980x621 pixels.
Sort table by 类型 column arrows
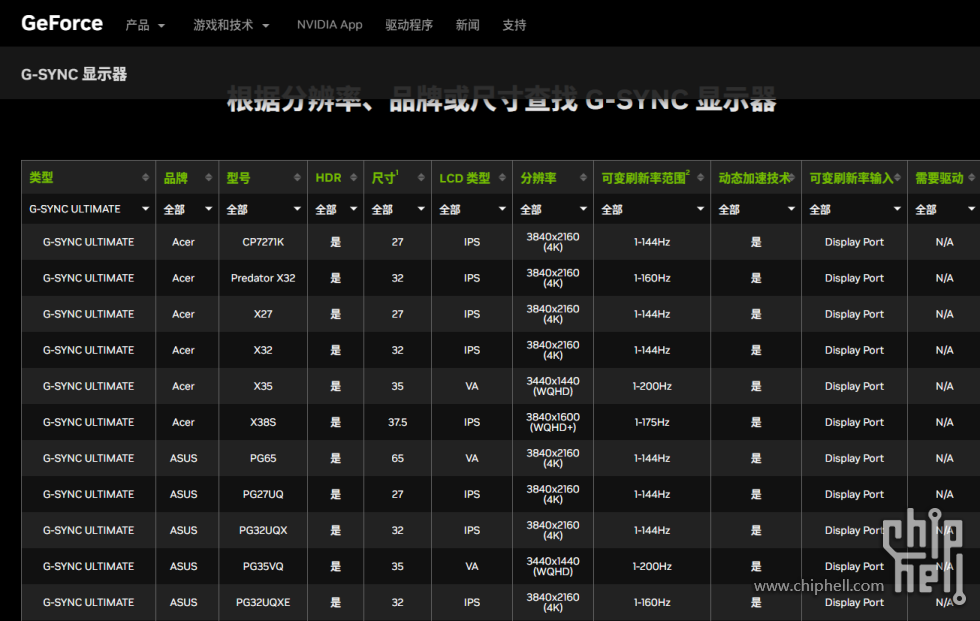pyautogui.click(x=146, y=177)
